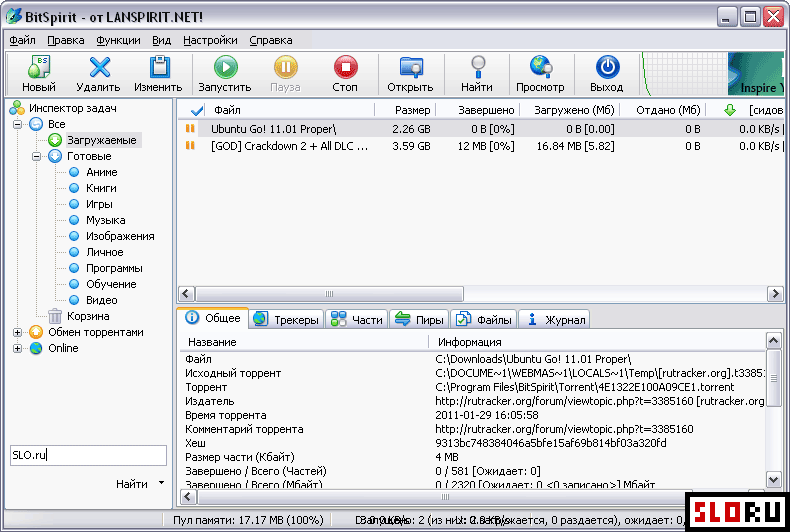Click the sidebar search field containing SLO.ru
This screenshot has width=790, height=532.
click(x=88, y=455)
